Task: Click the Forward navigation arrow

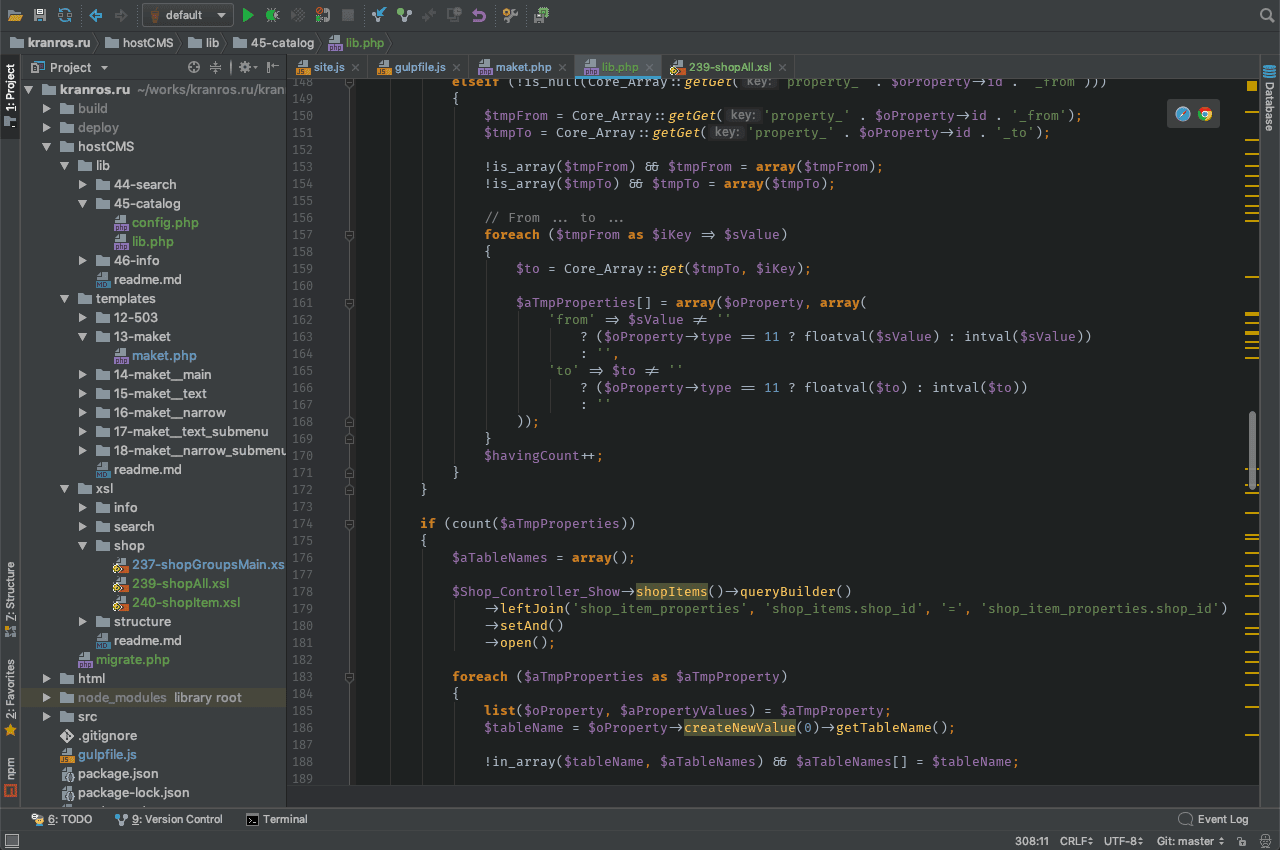Action: (x=121, y=15)
